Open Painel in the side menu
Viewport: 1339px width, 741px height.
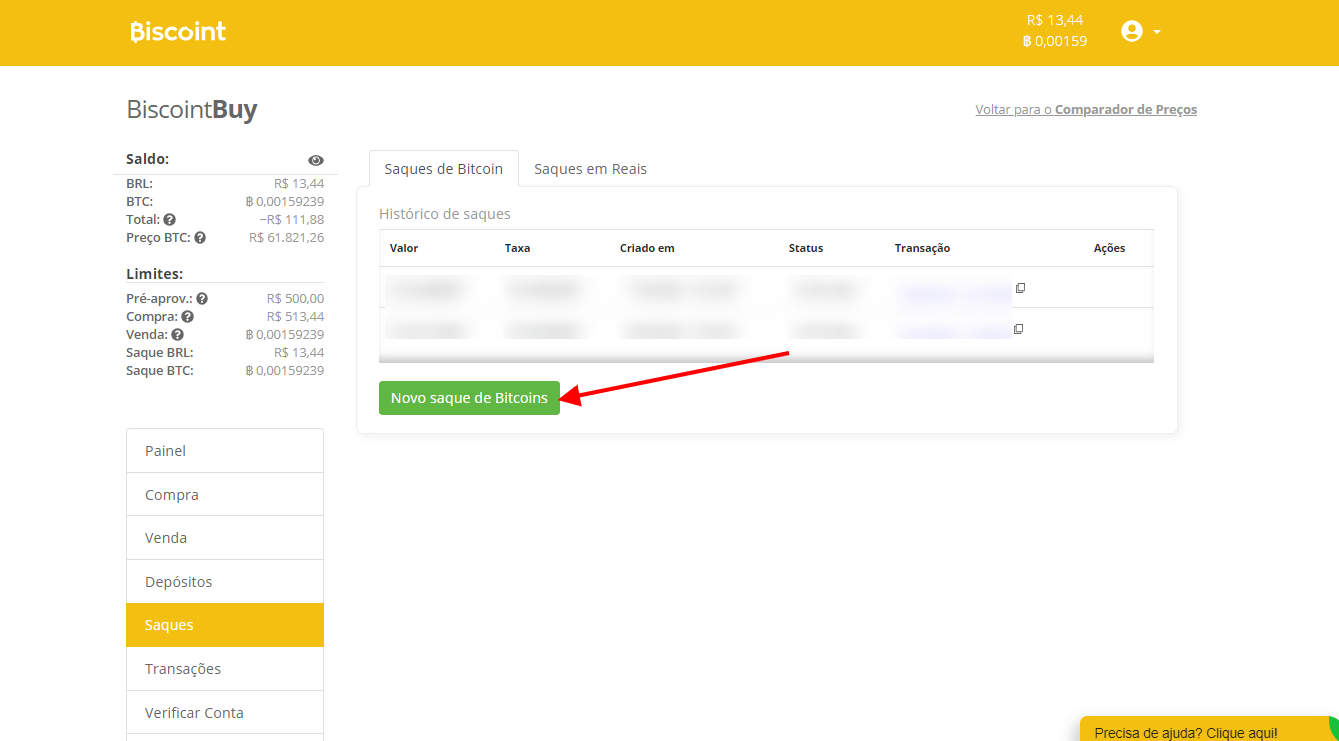(x=225, y=451)
